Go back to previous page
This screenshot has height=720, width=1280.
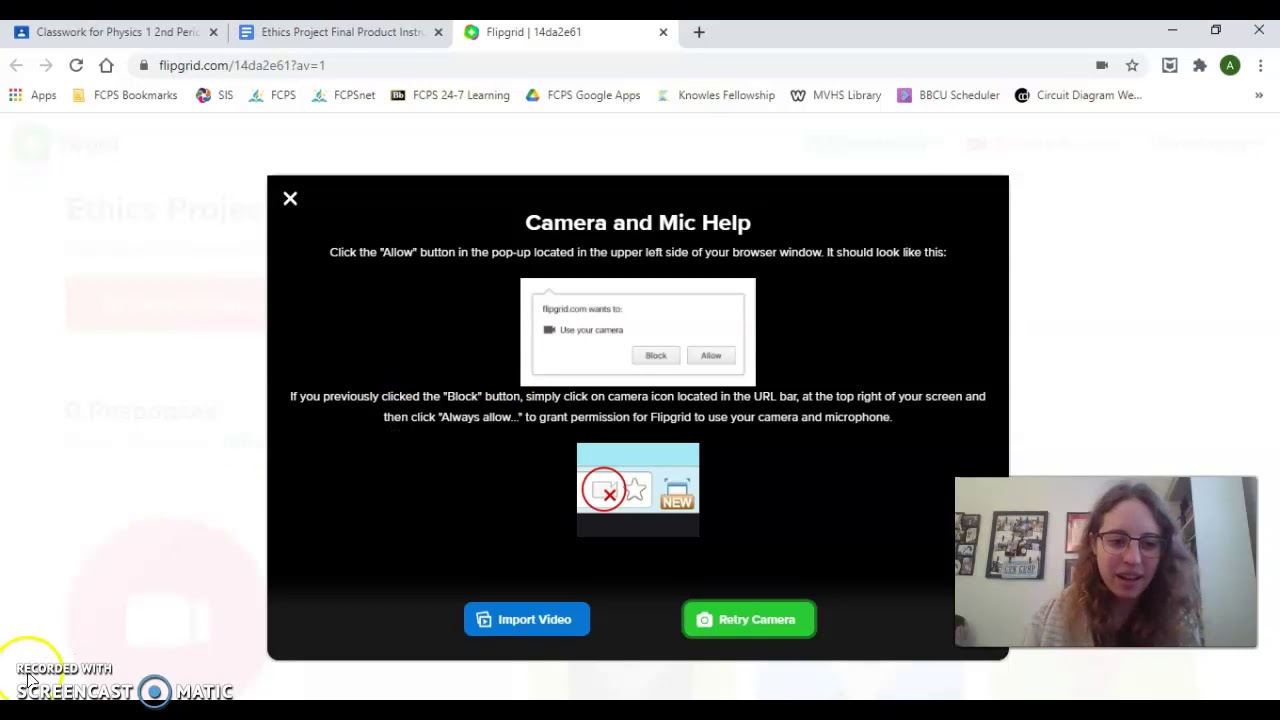[16, 65]
